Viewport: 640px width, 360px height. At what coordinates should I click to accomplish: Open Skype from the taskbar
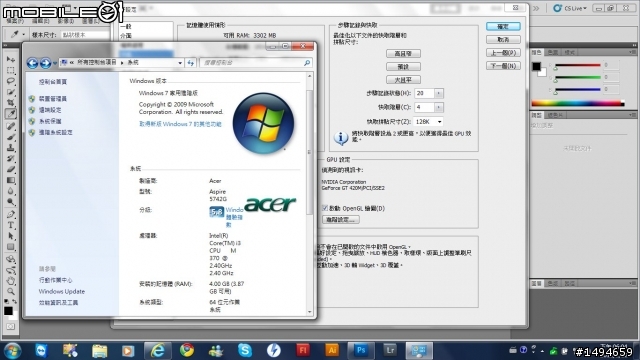245,350
